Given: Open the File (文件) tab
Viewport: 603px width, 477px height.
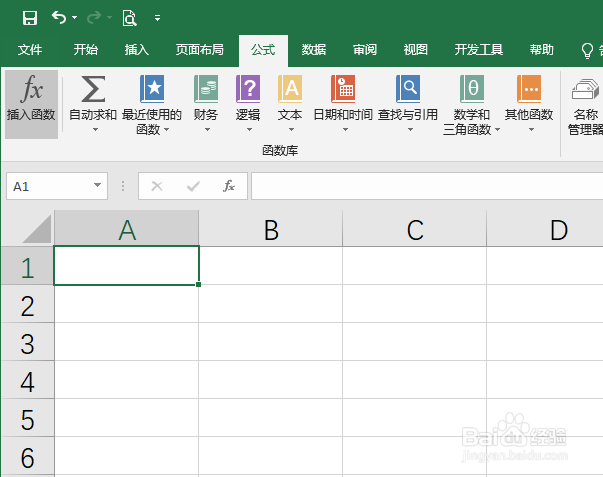Looking at the screenshot, I should [30, 50].
